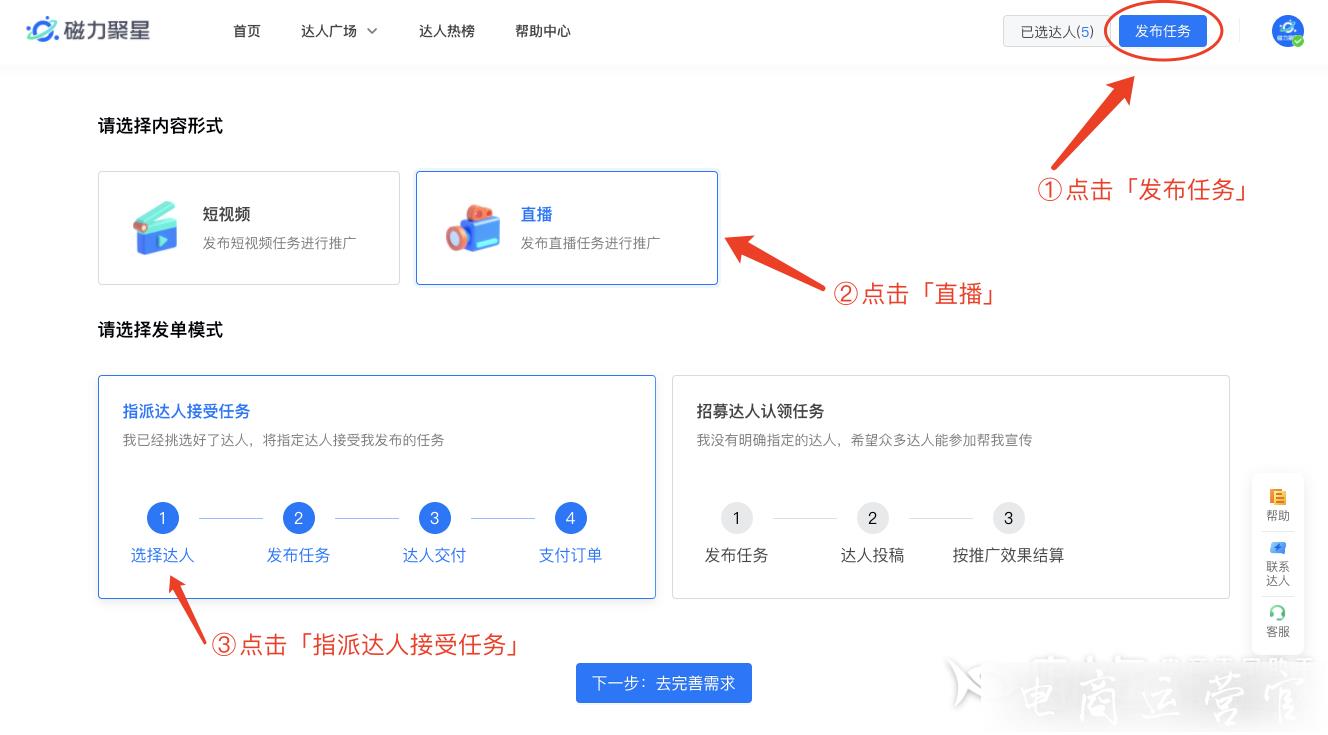The image size is (1328, 735).
Task: Choose 招募达人认领任务 order mode card
Action: pyautogui.click(x=951, y=487)
